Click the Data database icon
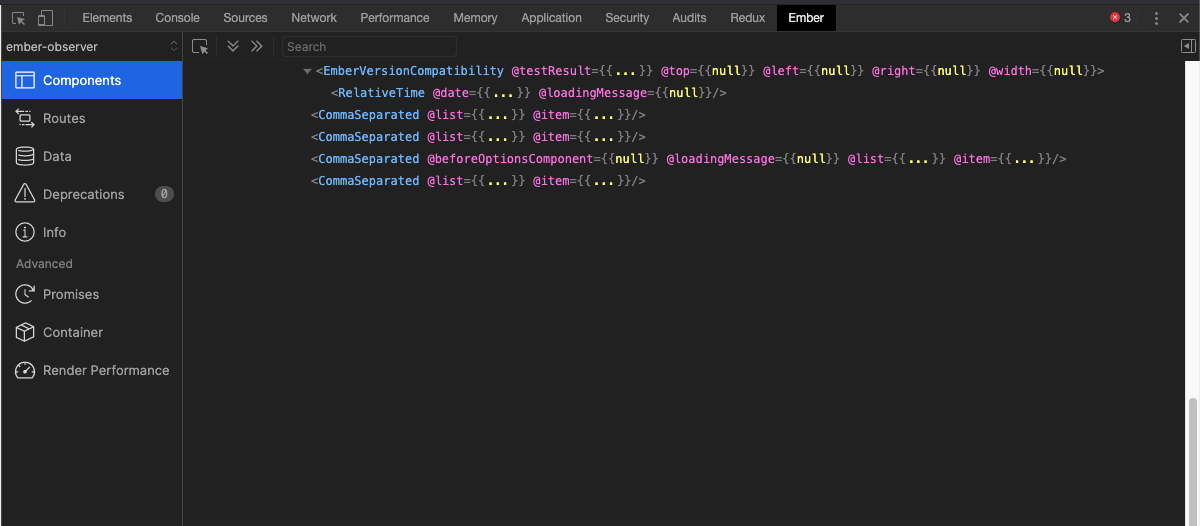Screen dimensions: 1200x526 25,156
